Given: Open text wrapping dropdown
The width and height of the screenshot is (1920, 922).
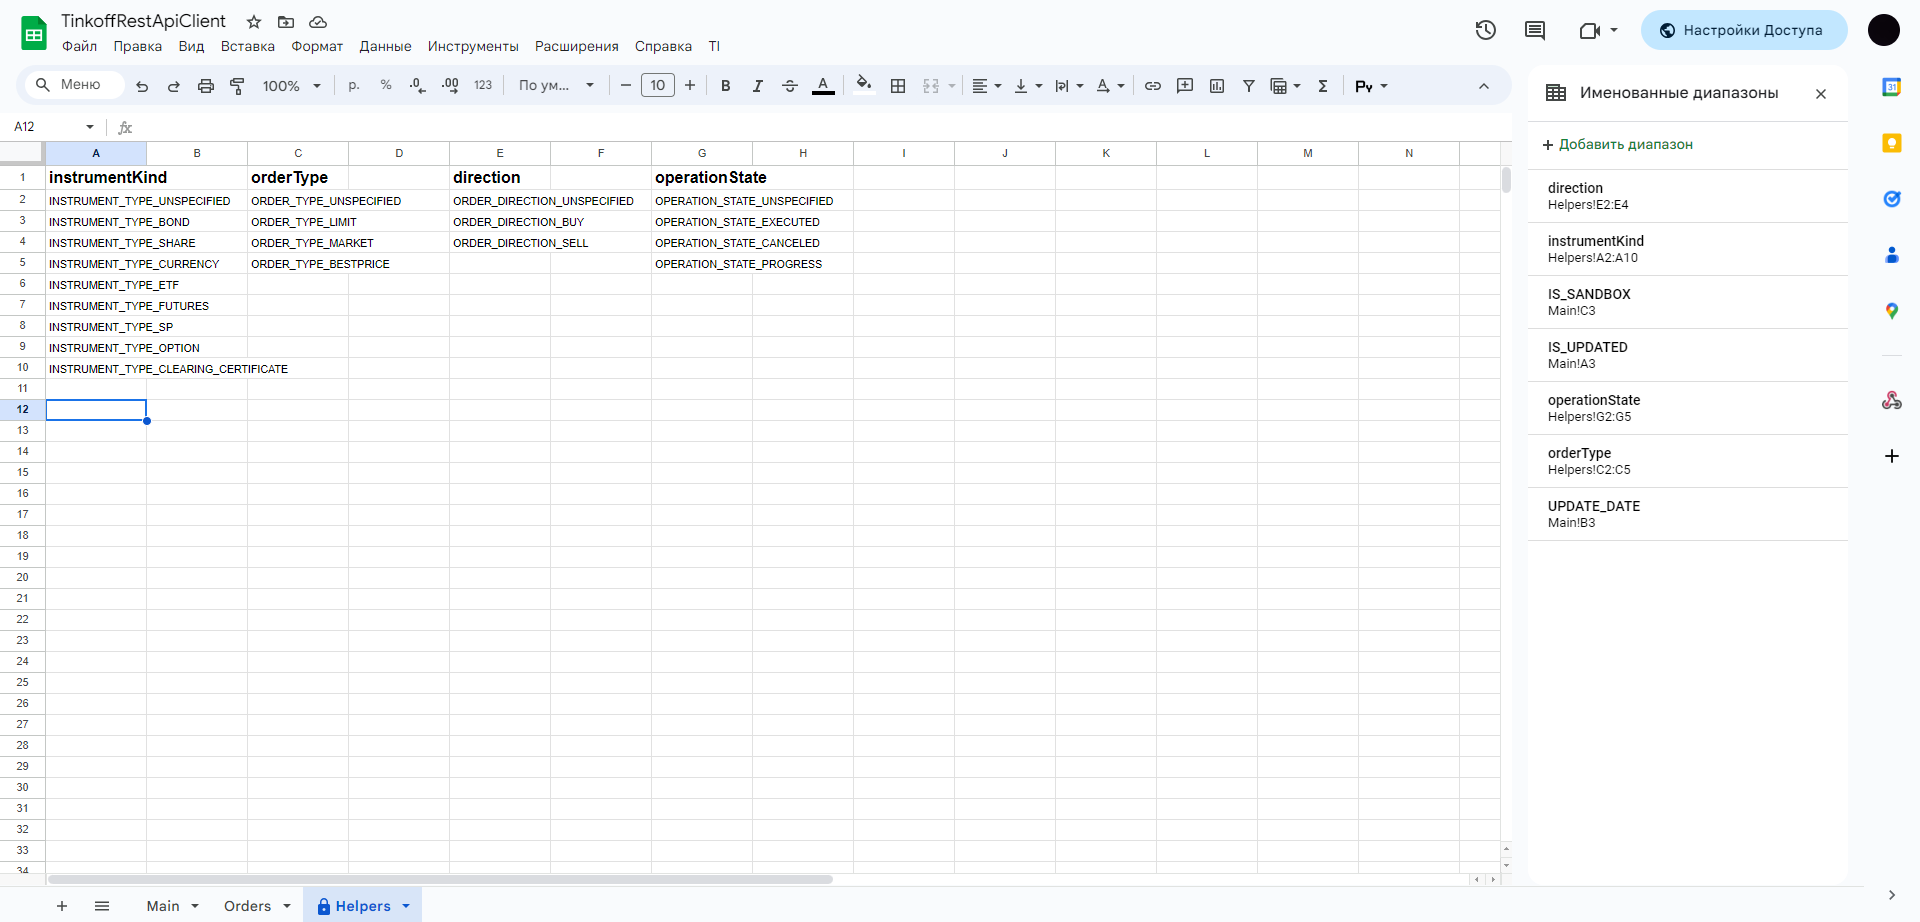Looking at the screenshot, I should (x=1069, y=86).
